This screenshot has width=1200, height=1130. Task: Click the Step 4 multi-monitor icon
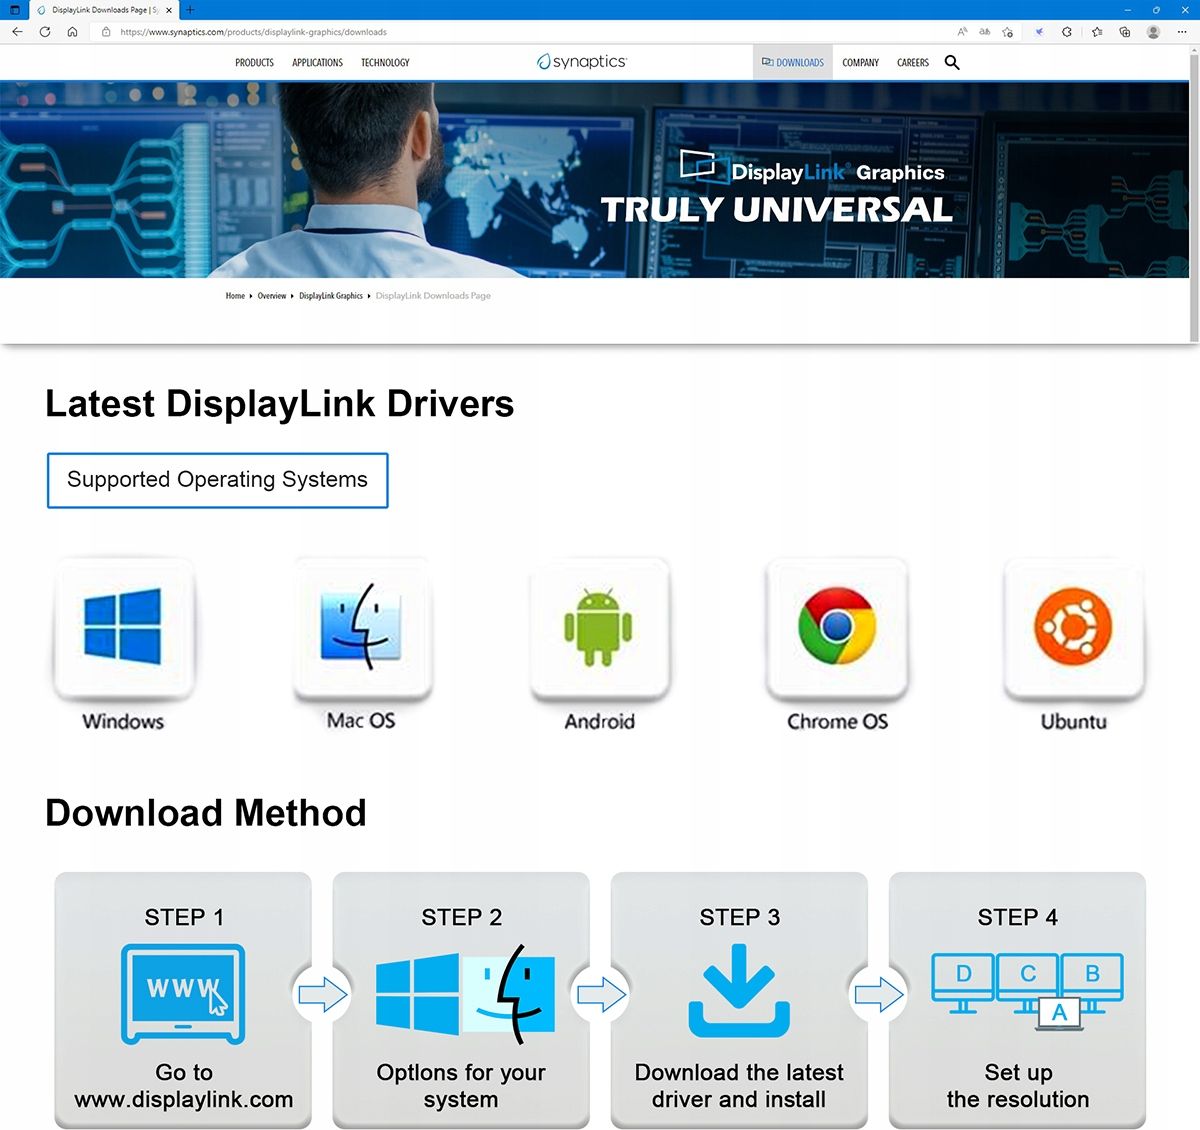tap(1027, 990)
